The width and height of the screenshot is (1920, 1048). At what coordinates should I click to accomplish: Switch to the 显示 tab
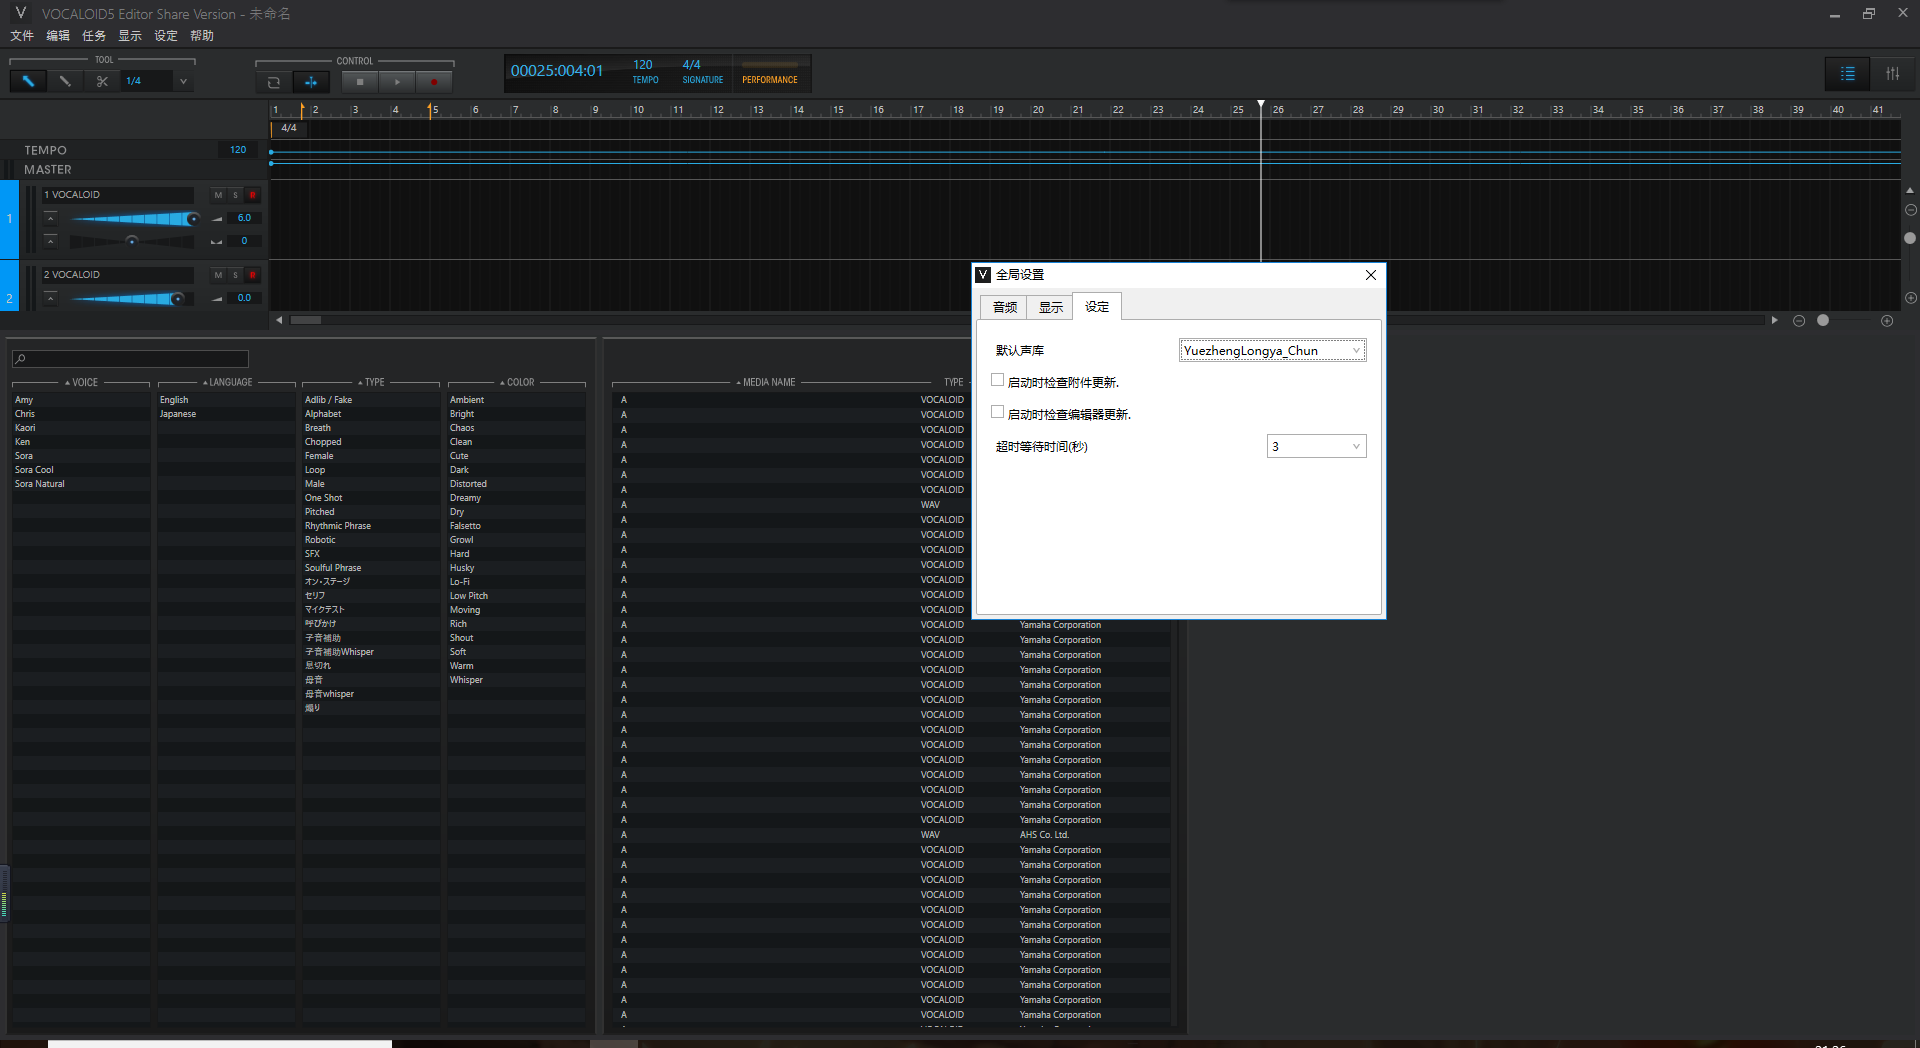(x=1050, y=307)
